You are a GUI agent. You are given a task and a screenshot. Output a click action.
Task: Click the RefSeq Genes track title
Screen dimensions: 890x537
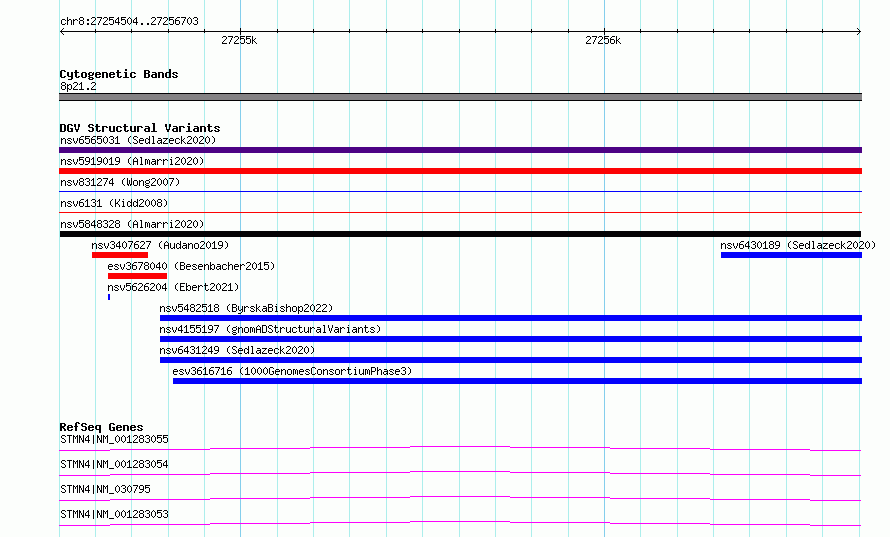pyautogui.click(x=101, y=427)
